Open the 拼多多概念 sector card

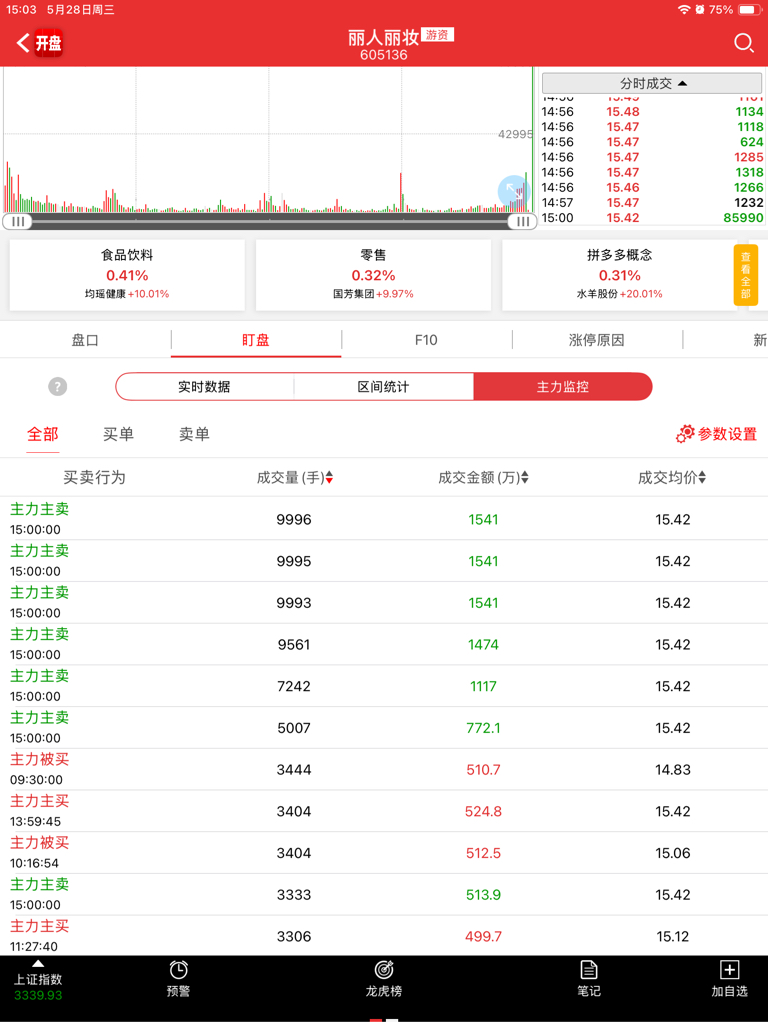tap(619, 275)
